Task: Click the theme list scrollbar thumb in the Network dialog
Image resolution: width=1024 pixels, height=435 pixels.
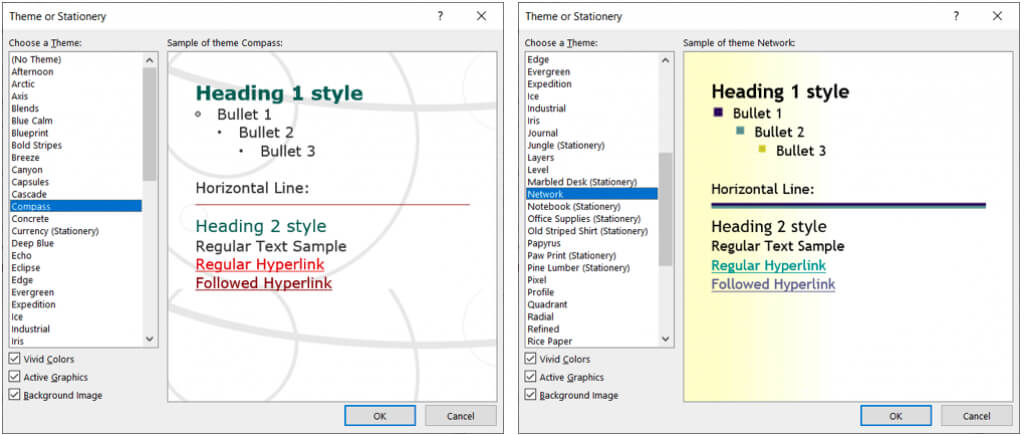Action: point(666,208)
